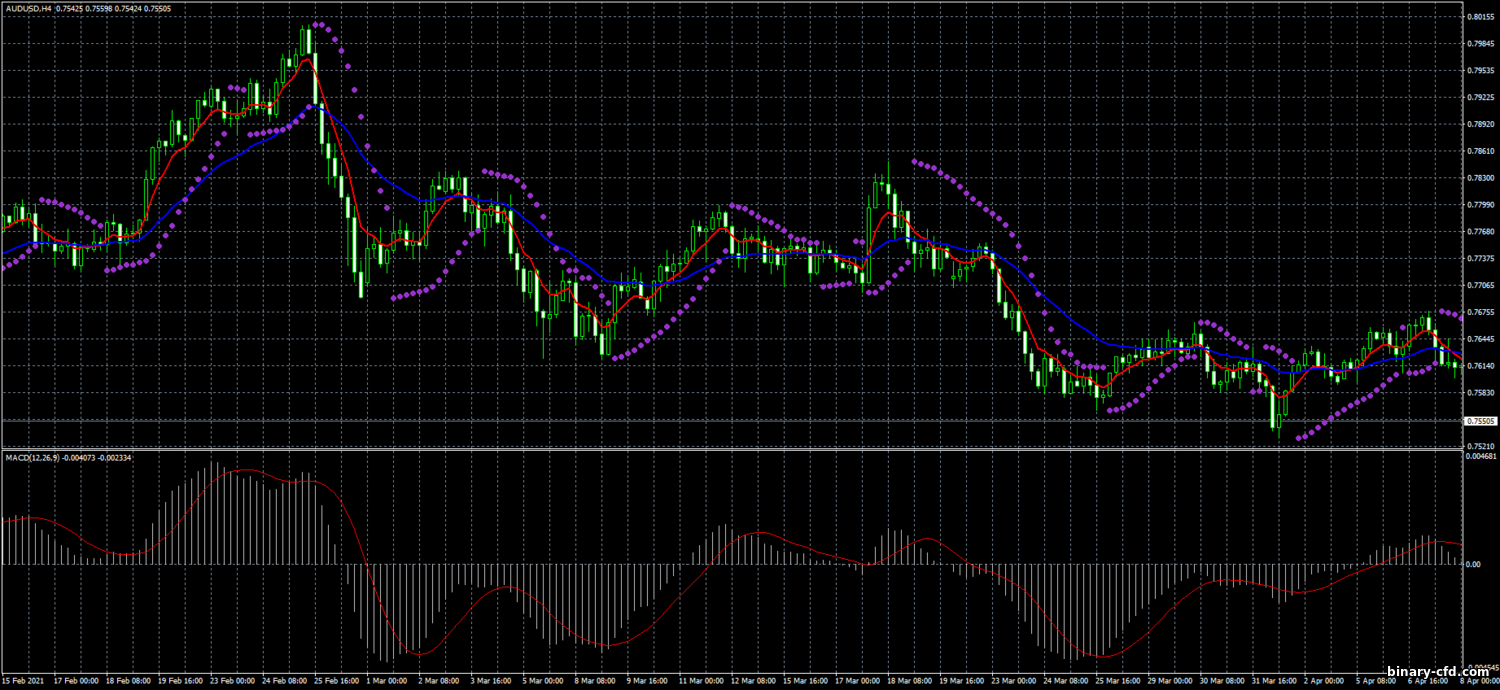The image size is (1500, 690).
Task: Click the current price tag 0.75505
Action: [1481, 421]
